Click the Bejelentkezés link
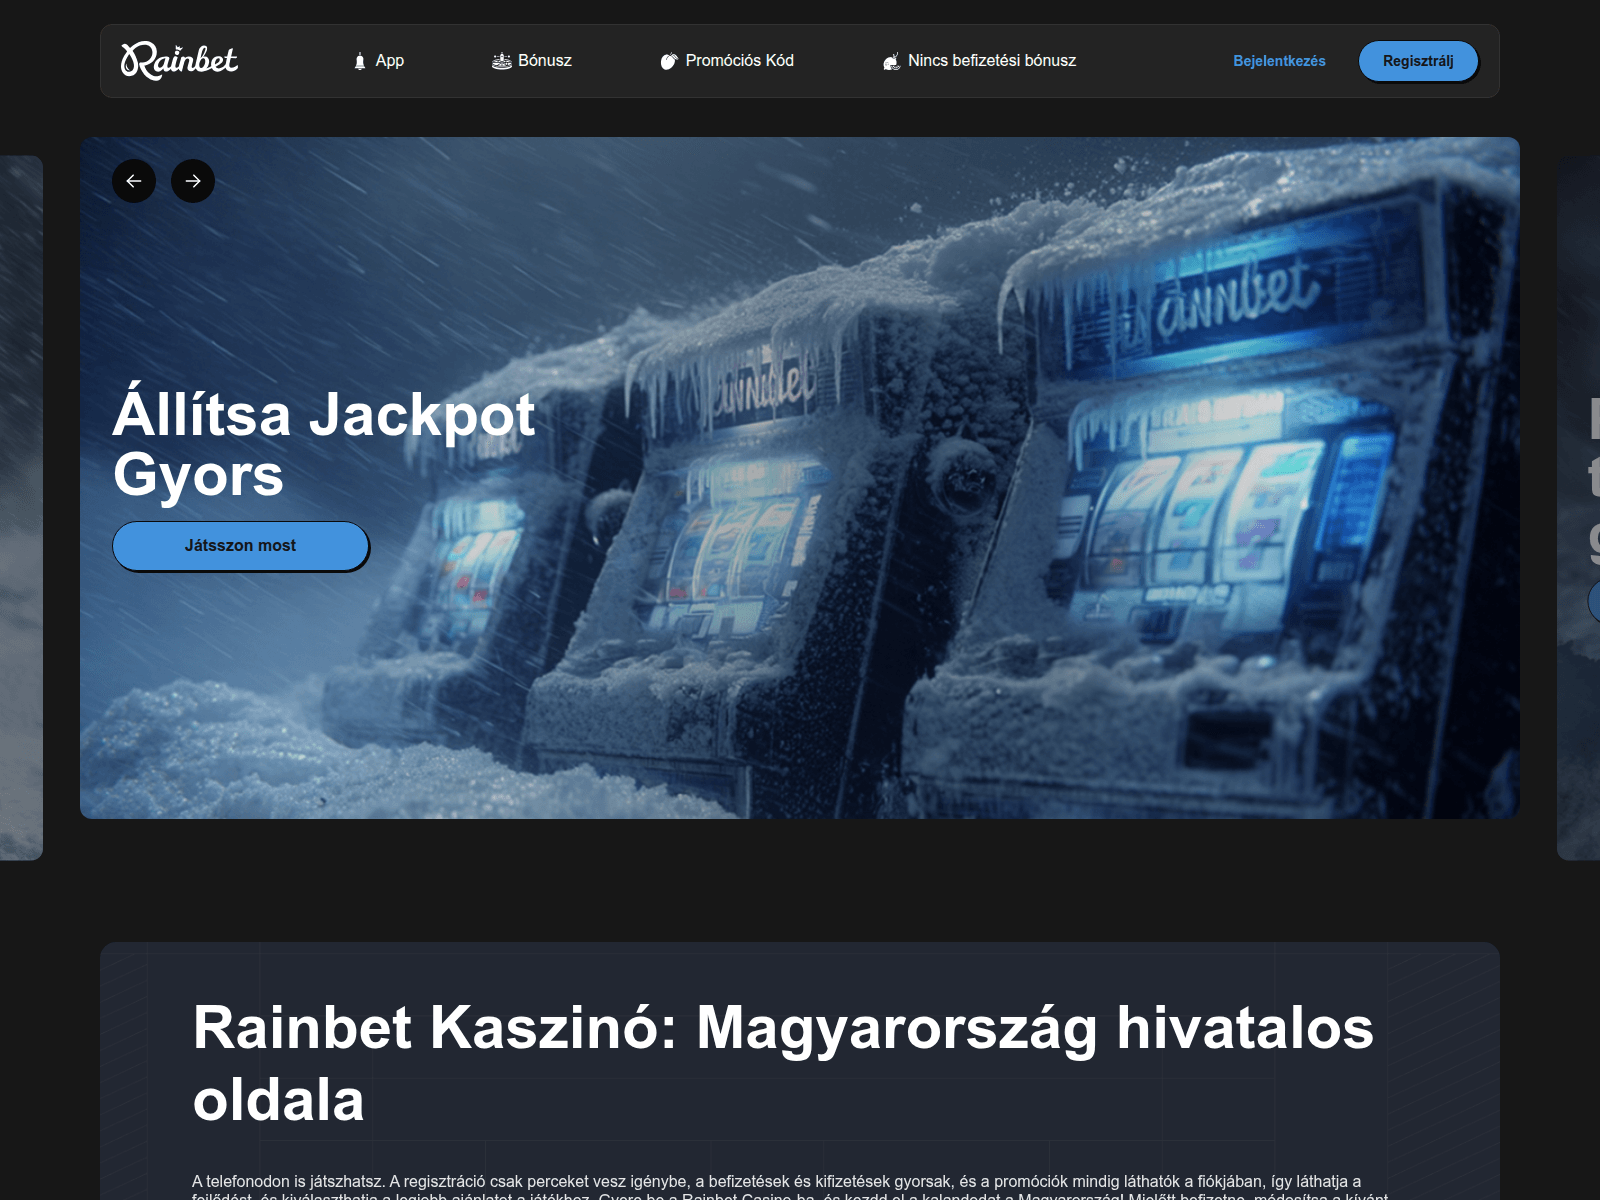Image resolution: width=1600 pixels, height=1200 pixels. pos(1279,61)
